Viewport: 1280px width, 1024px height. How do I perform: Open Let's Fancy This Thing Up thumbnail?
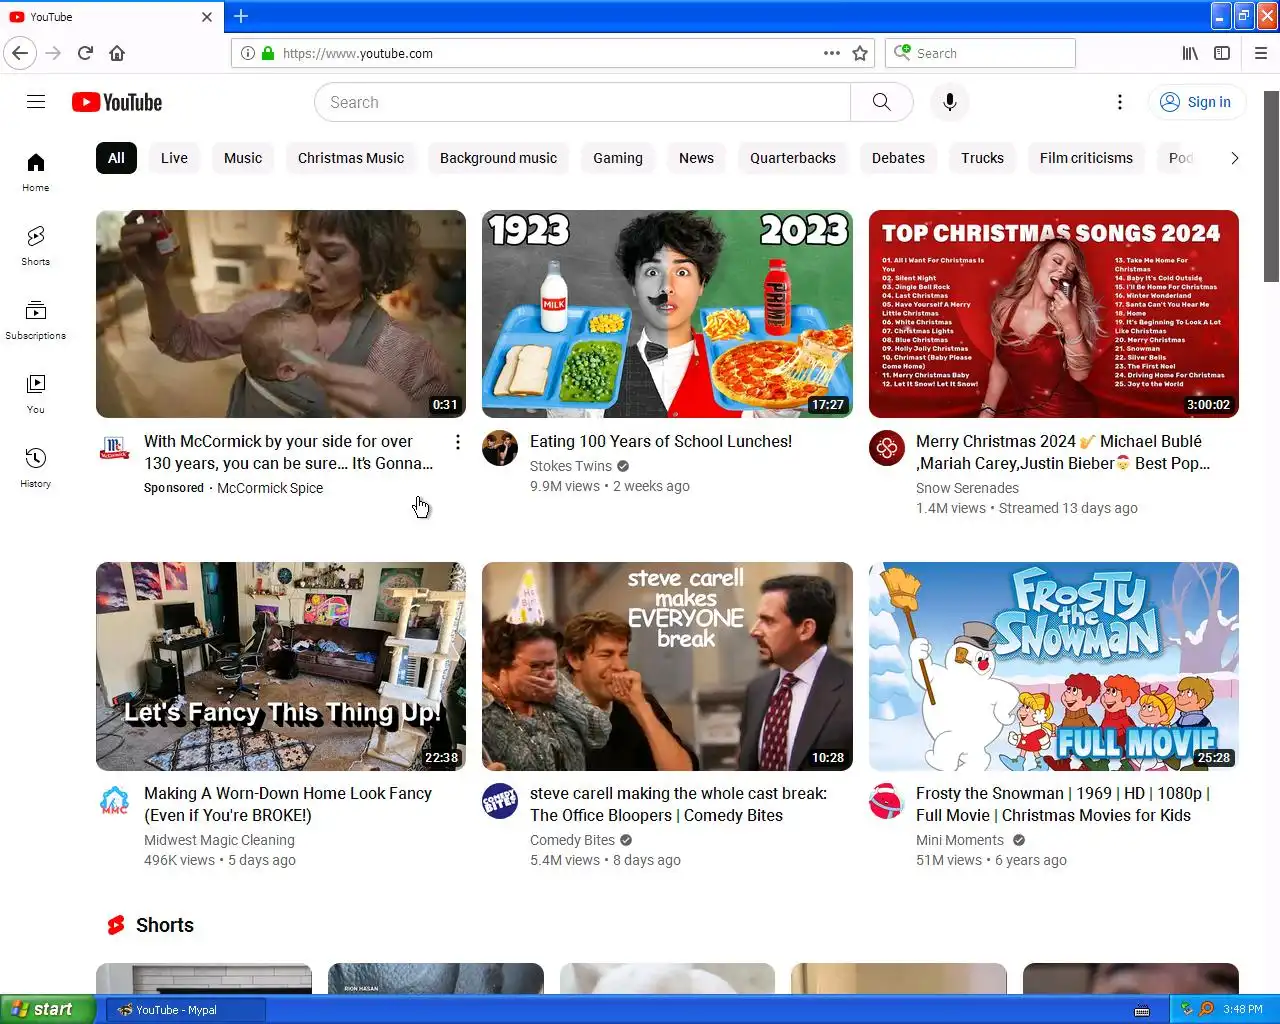click(281, 666)
